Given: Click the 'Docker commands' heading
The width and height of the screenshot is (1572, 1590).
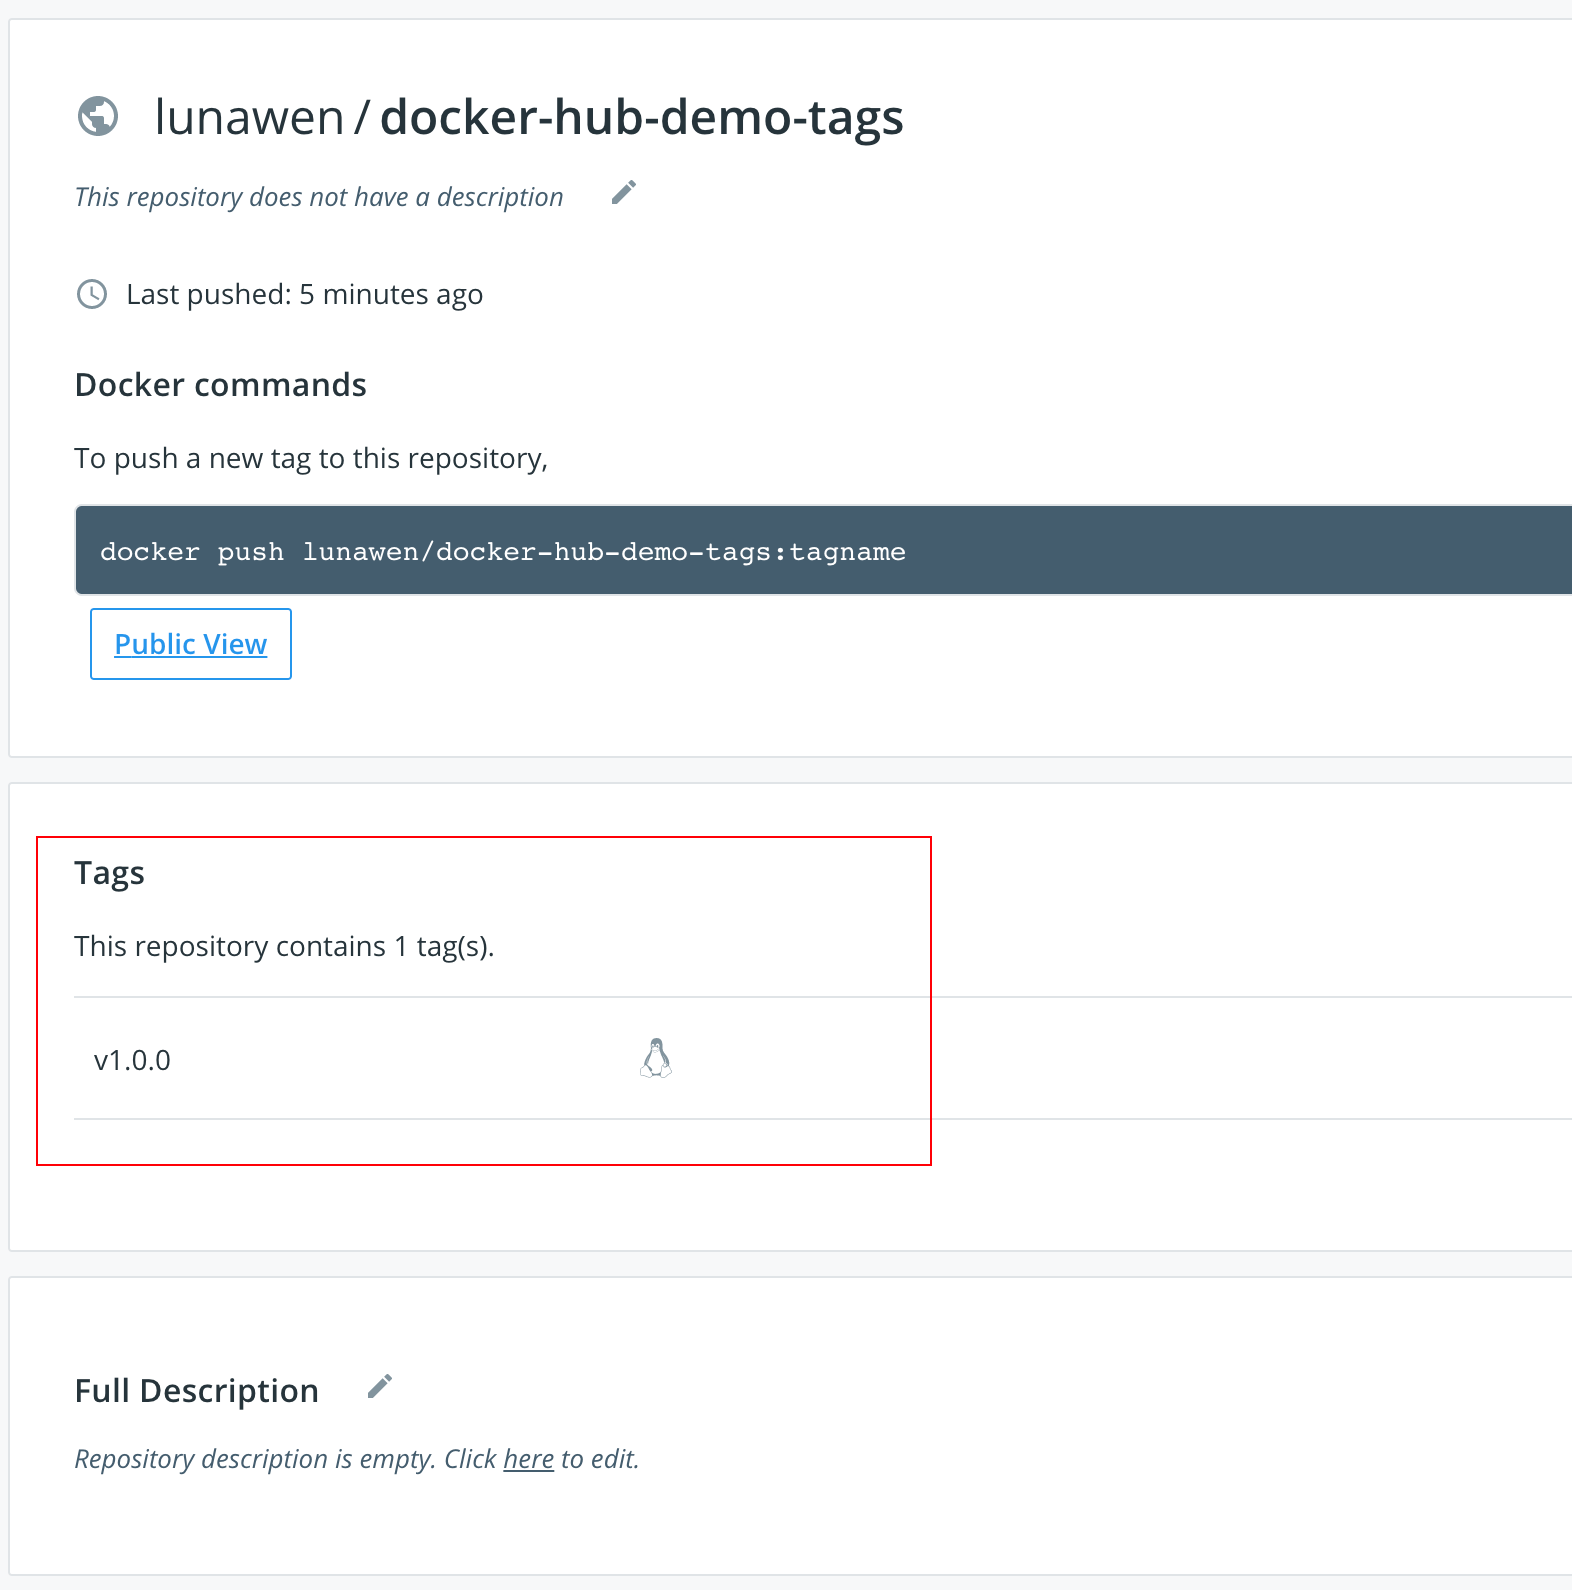Looking at the screenshot, I should pos(221,385).
